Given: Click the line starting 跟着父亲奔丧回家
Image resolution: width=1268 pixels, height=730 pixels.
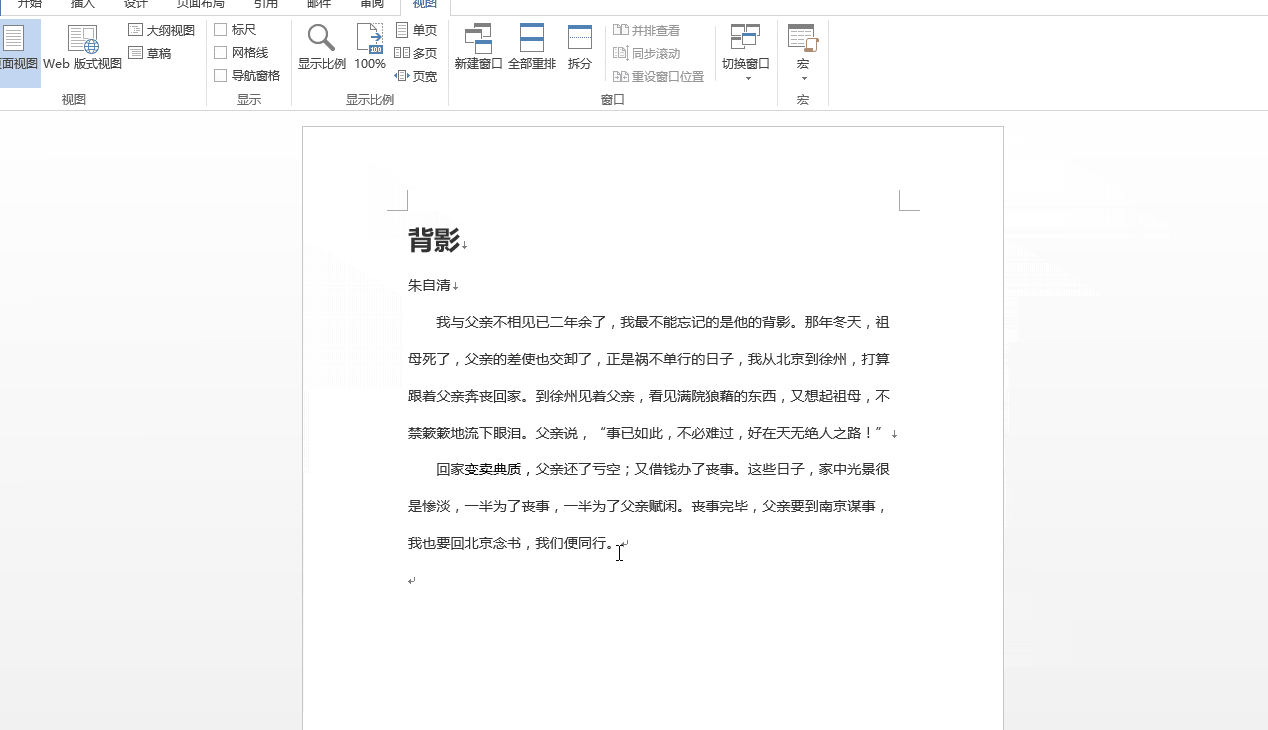Looking at the screenshot, I should [x=648, y=396].
